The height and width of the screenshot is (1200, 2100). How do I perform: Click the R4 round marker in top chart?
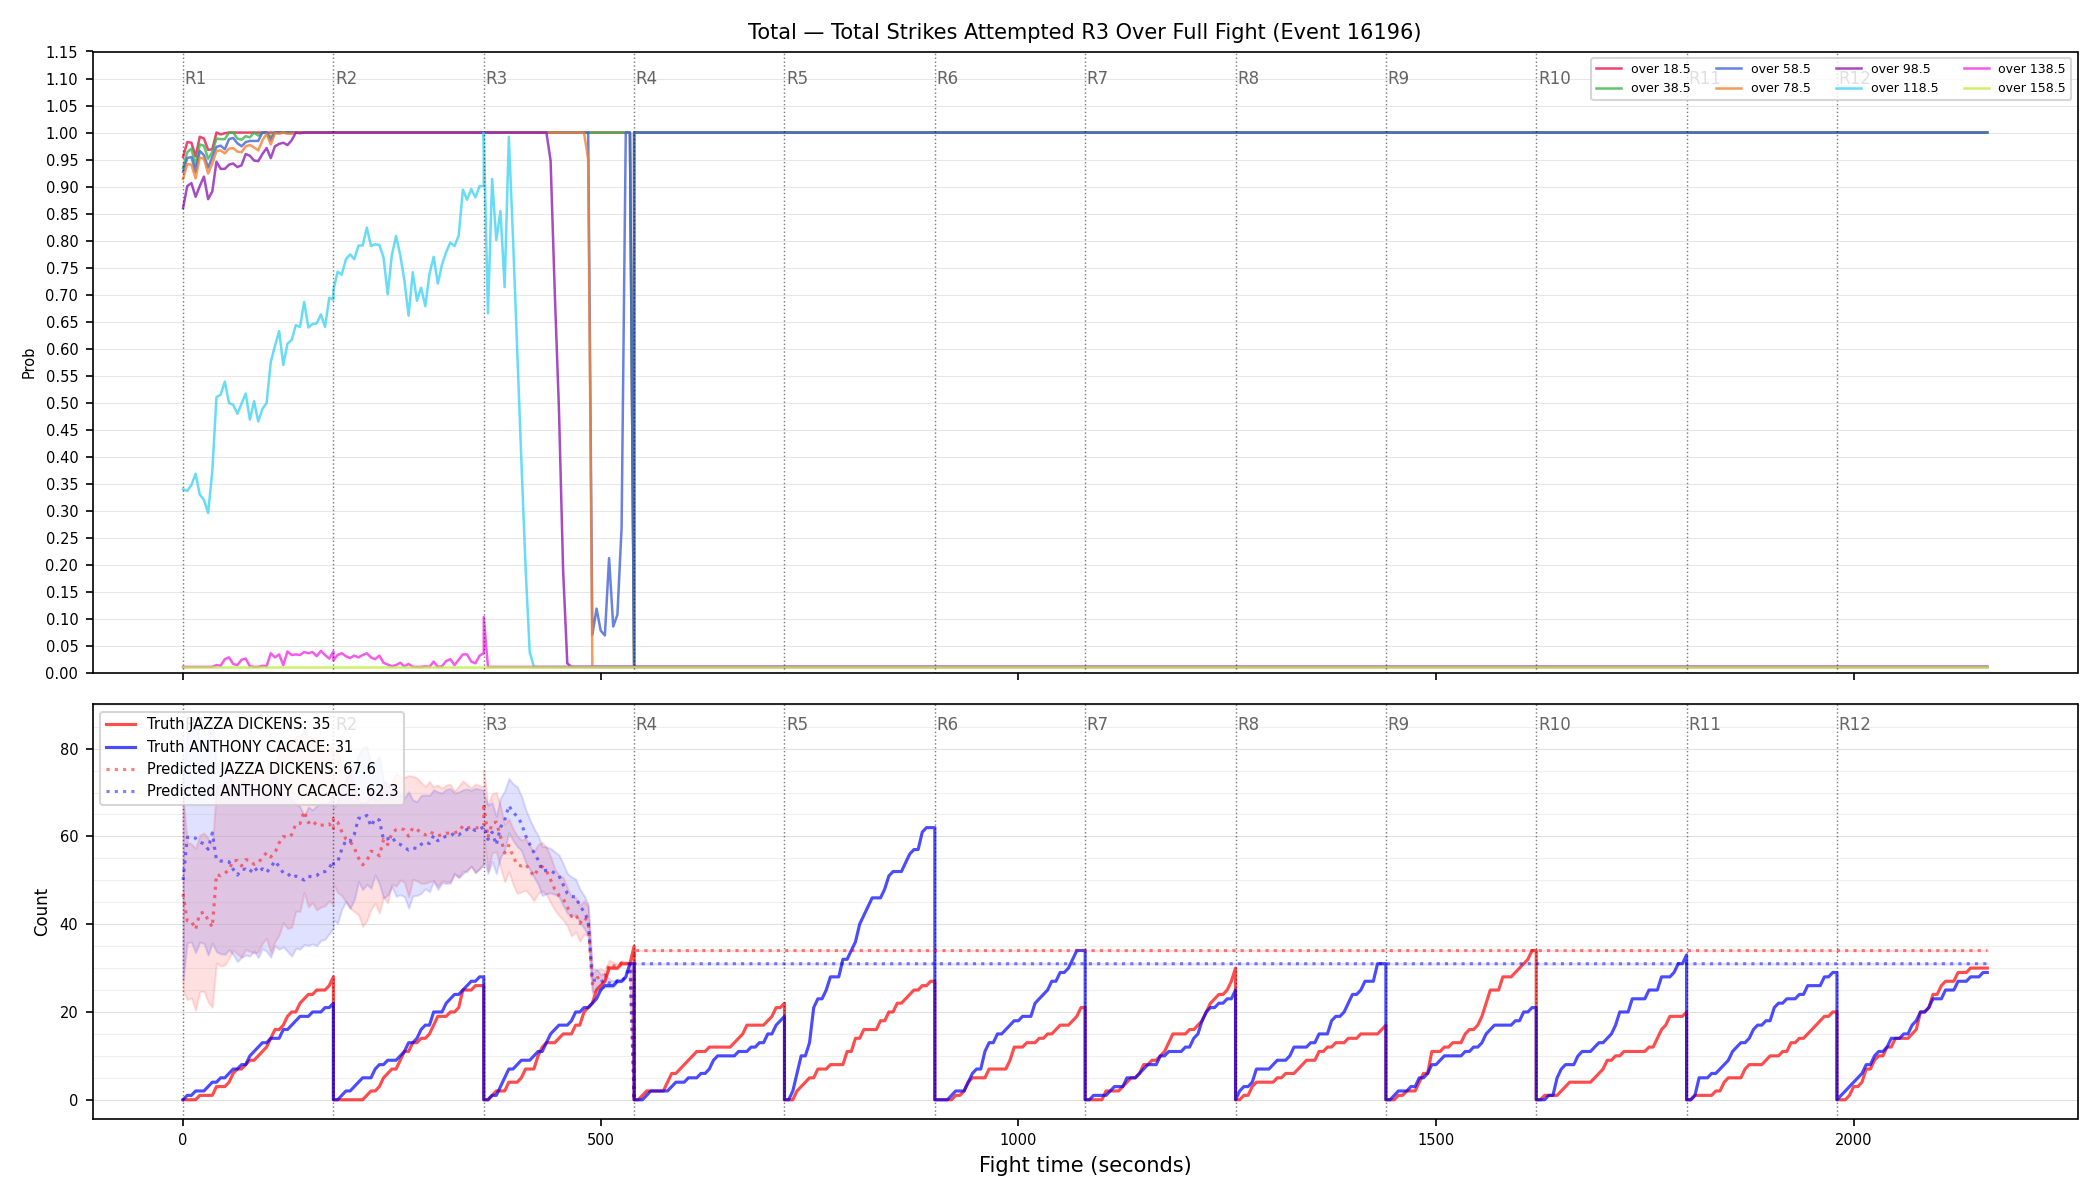pos(646,78)
